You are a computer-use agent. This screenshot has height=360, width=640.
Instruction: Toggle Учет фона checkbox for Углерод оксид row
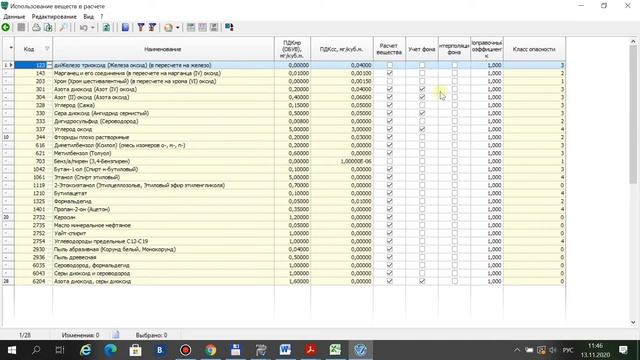422,129
